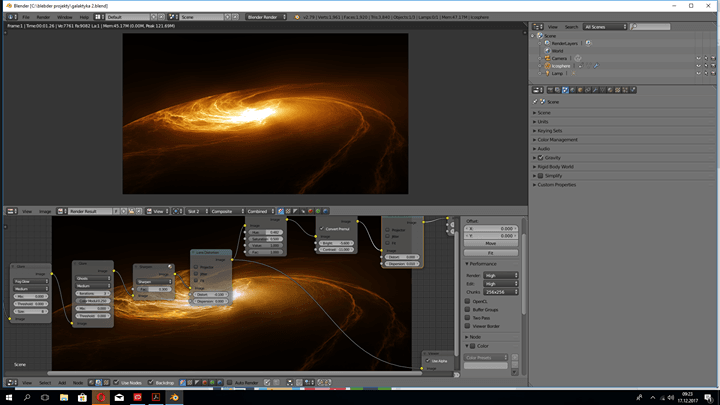
Task: Open the Constraints properties tab
Action: (588, 90)
